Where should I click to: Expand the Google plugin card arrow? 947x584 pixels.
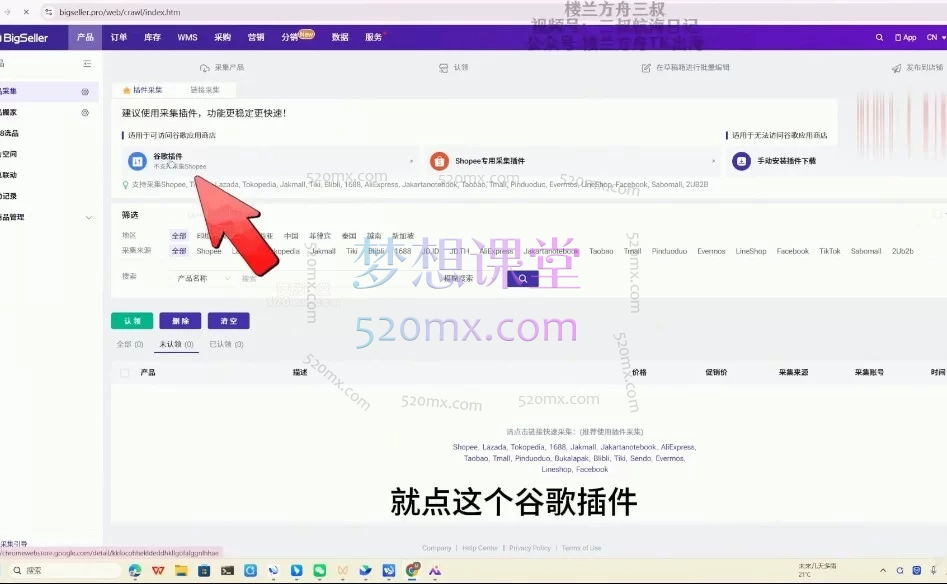point(411,161)
